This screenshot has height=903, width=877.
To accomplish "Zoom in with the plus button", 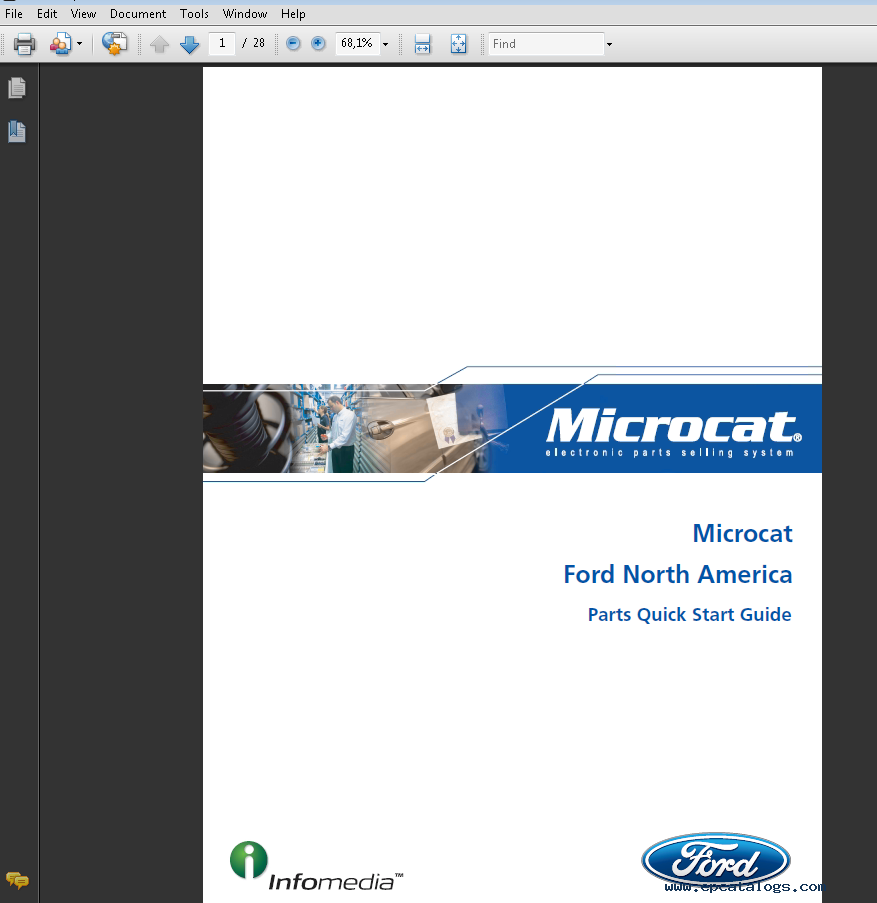I will 318,43.
